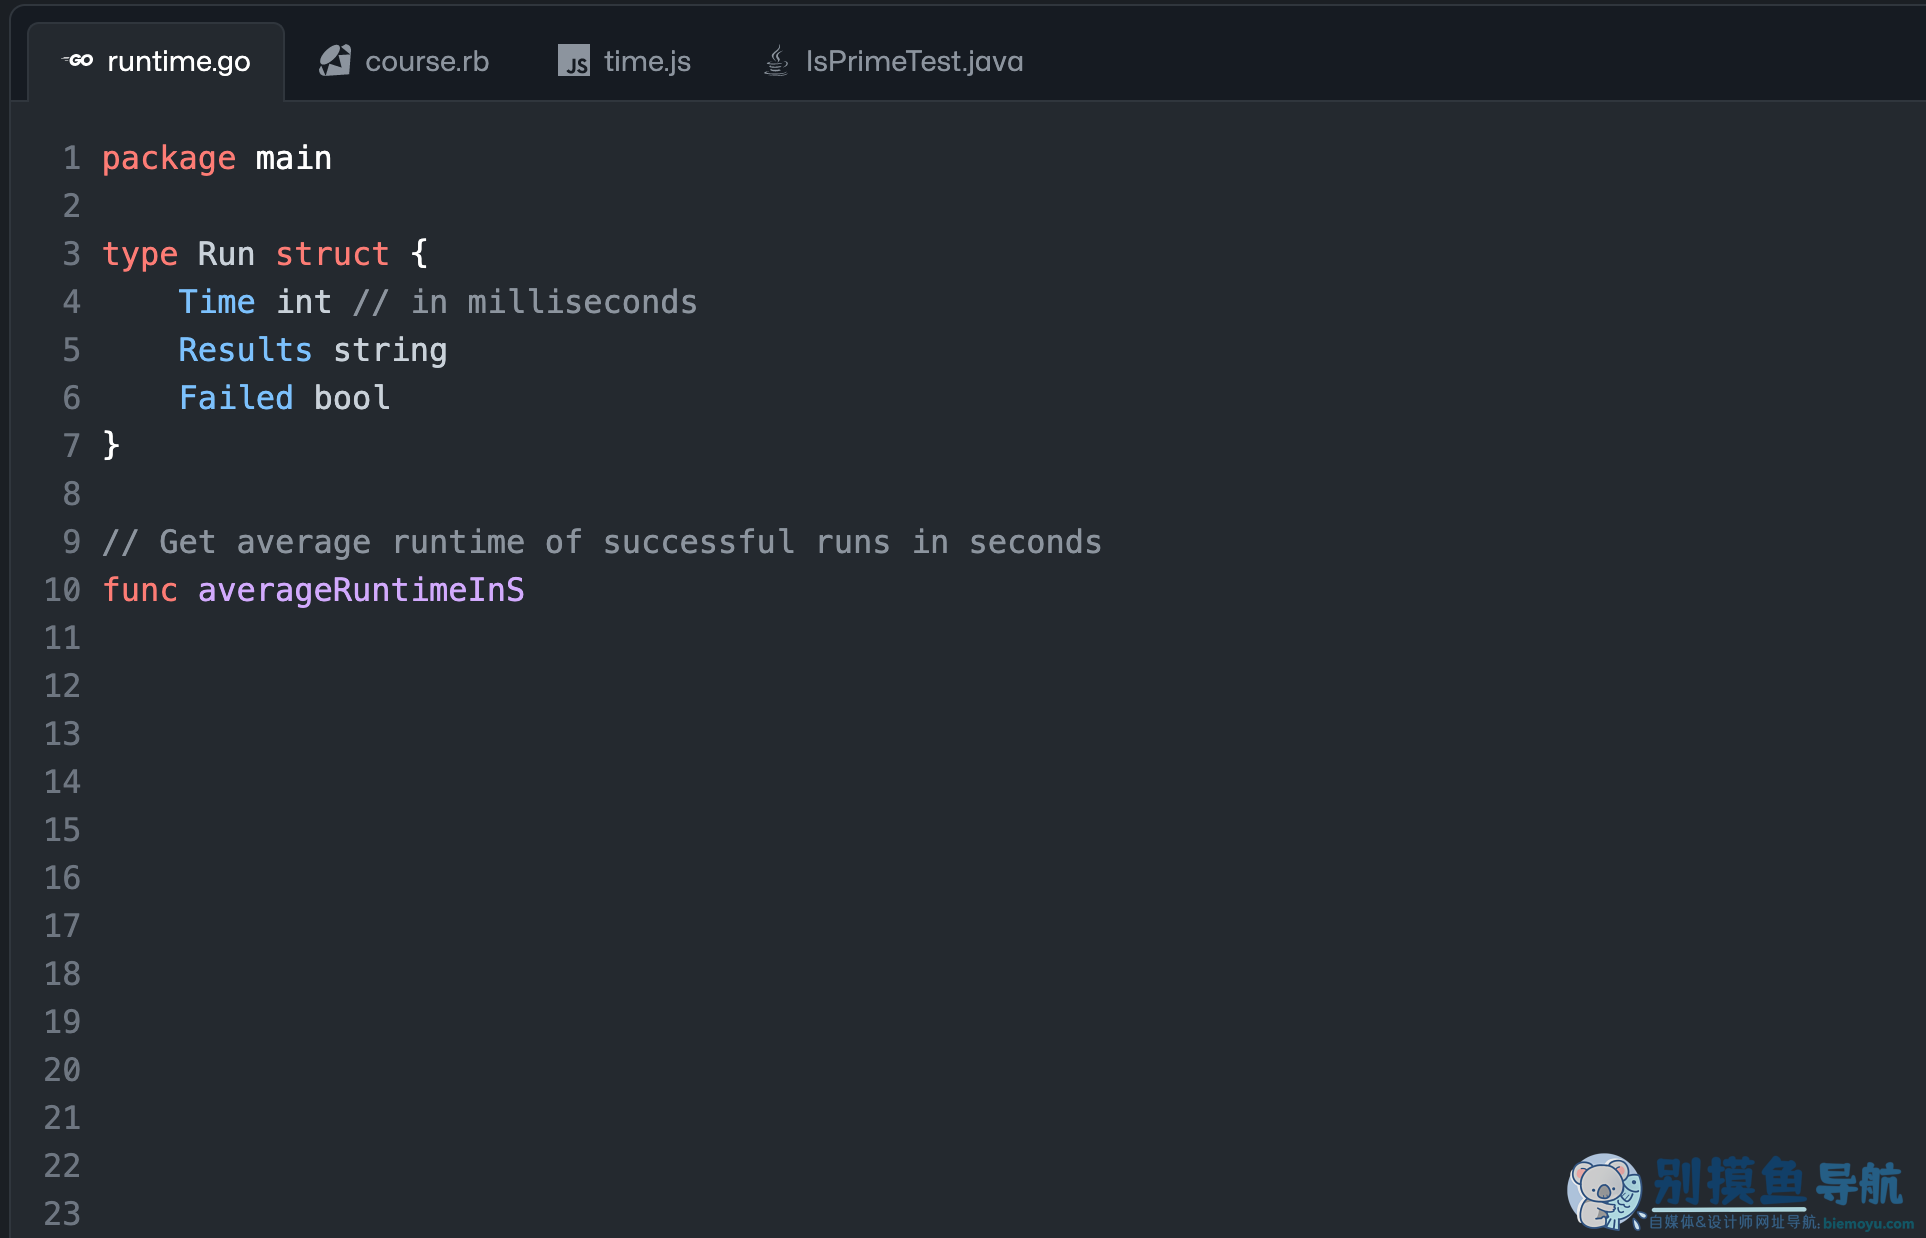
Task: Click the closing brace on line 7
Action: (x=111, y=446)
